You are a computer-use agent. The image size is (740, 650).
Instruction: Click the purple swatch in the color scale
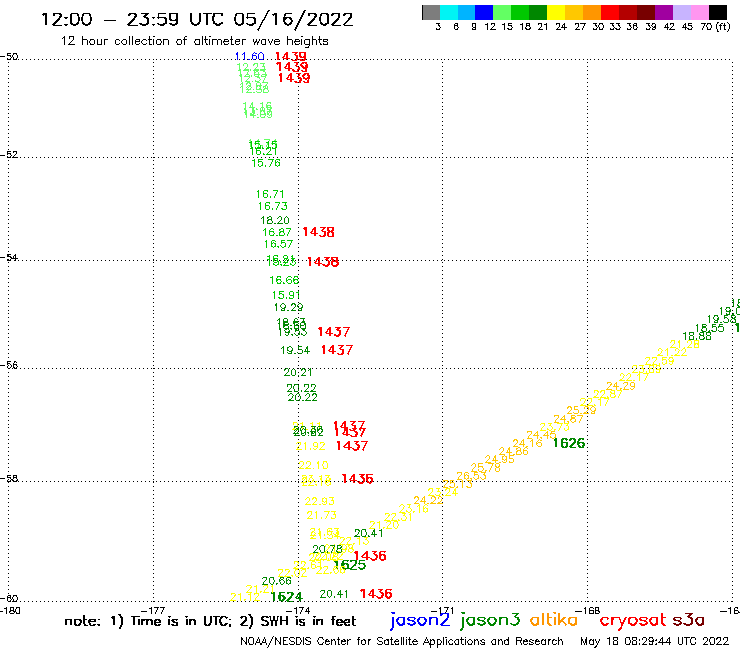pos(664,12)
